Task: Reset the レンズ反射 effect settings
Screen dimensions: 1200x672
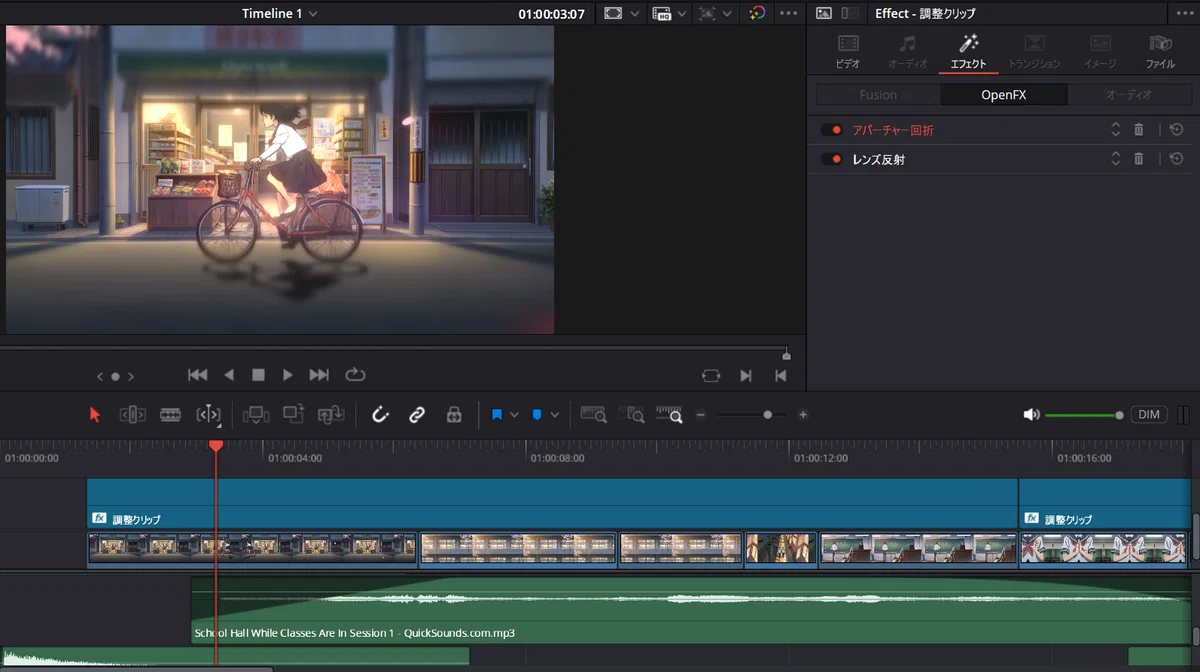Action: pyautogui.click(x=1176, y=159)
